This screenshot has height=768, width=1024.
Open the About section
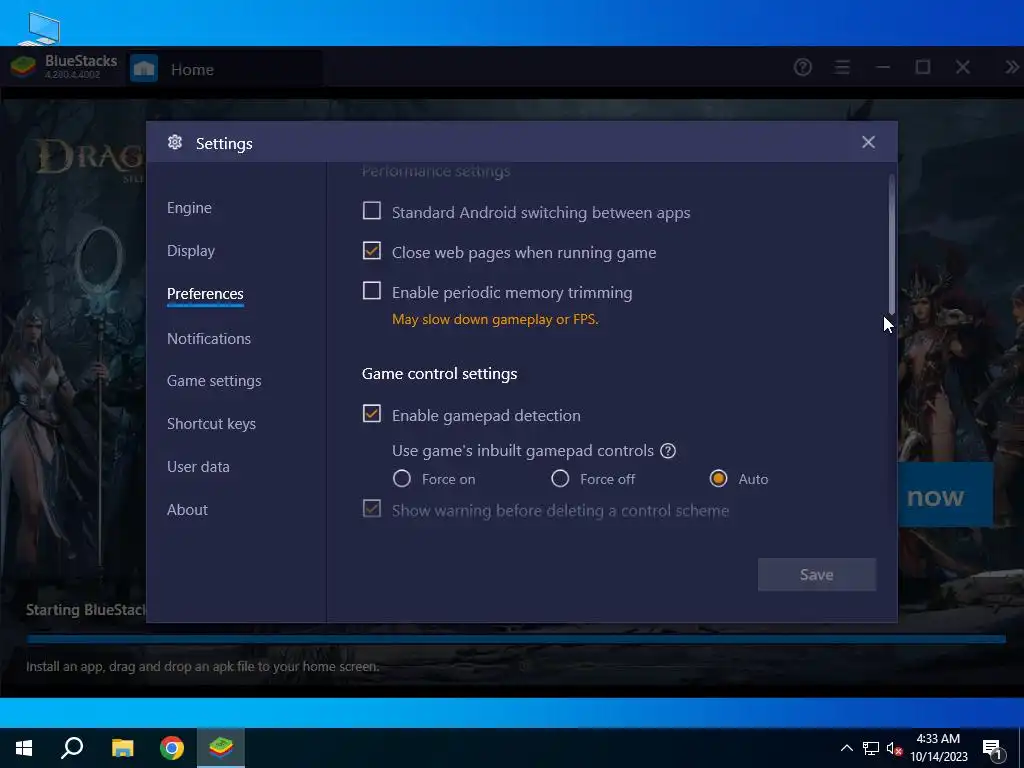pyautogui.click(x=187, y=509)
